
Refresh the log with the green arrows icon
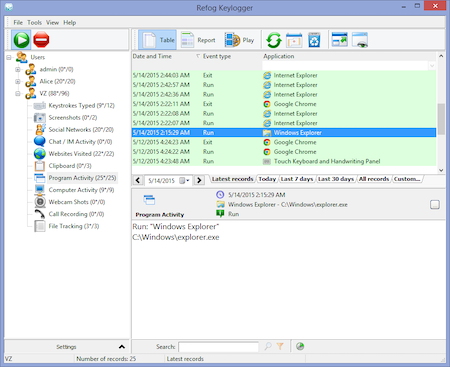click(x=274, y=40)
